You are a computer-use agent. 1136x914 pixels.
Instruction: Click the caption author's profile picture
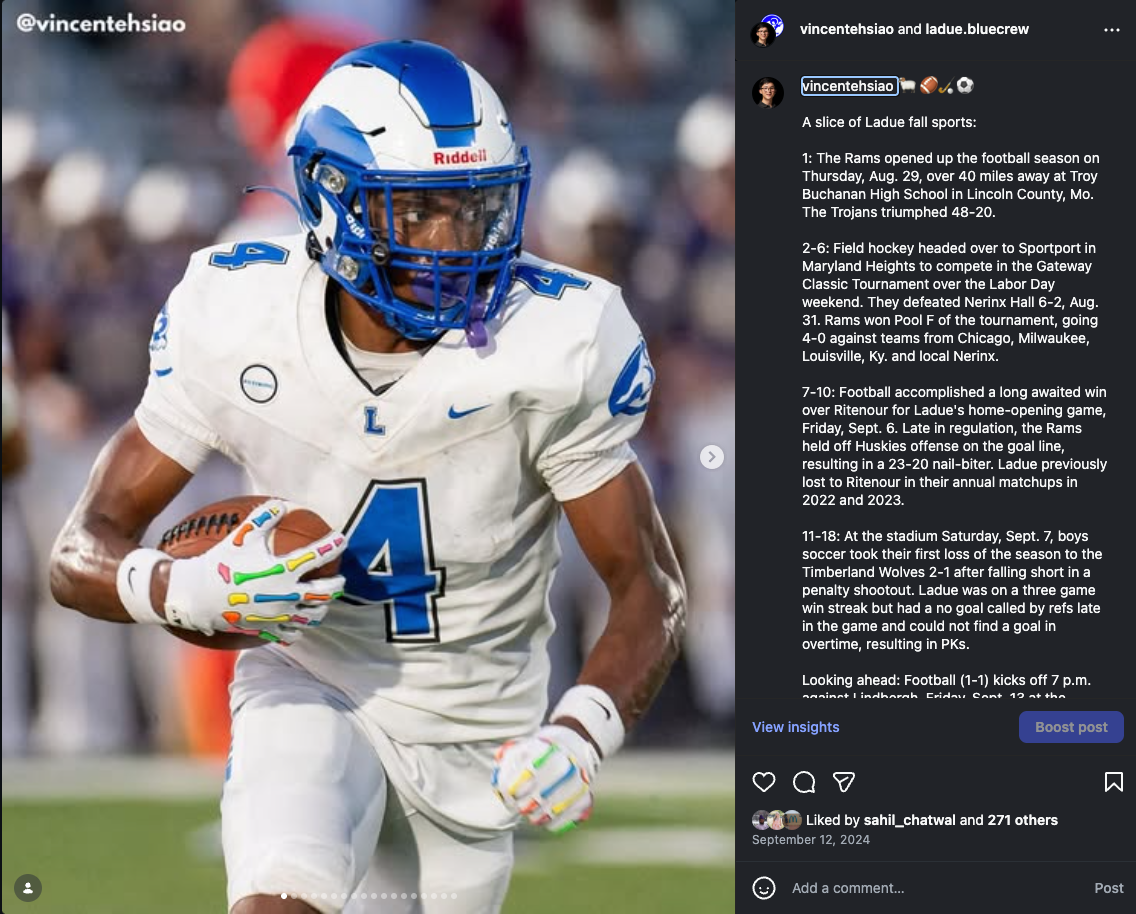pyautogui.click(x=767, y=92)
